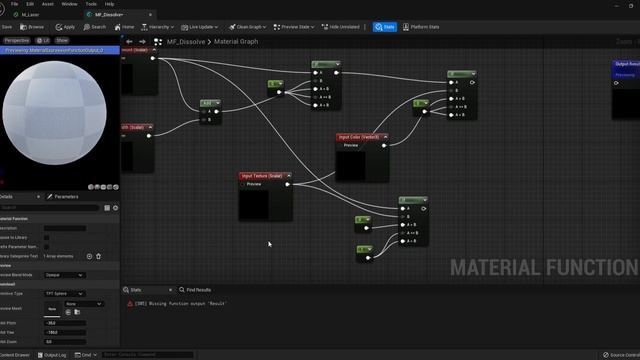The image size is (640, 360).
Task: Open the Lit view mode menu
Action: click(42, 40)
